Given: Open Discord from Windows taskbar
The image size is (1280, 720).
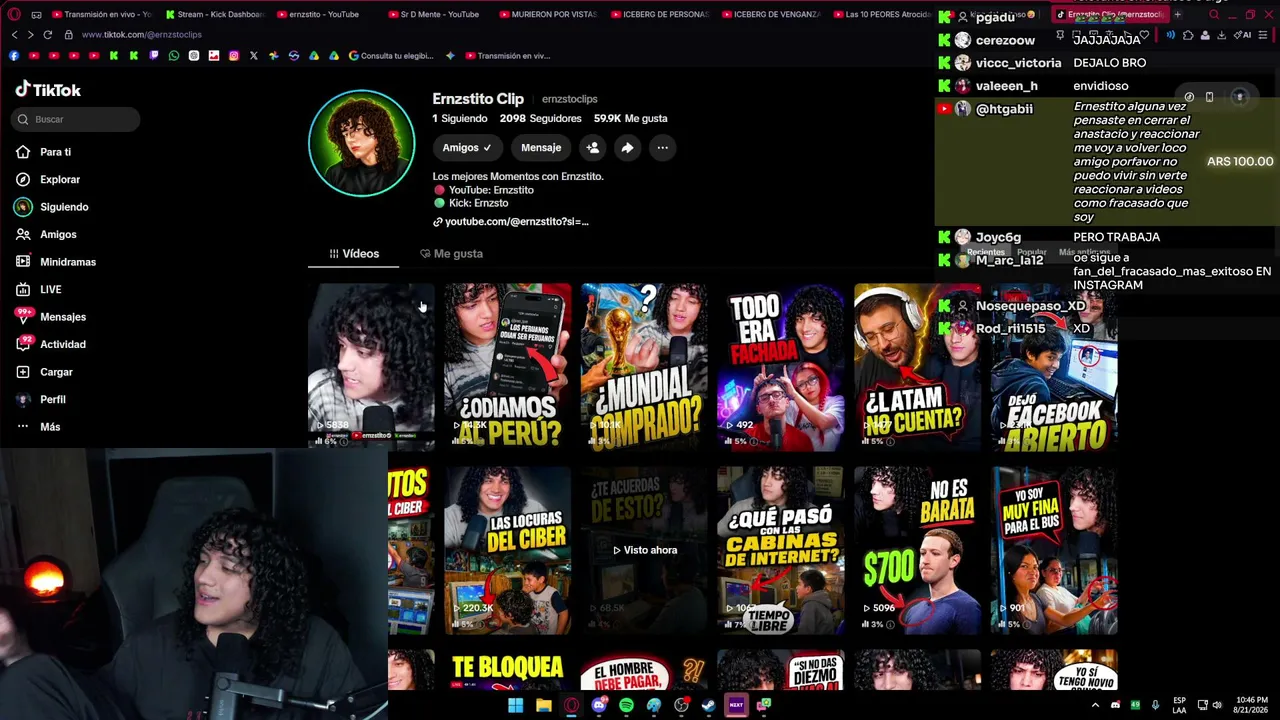Looking at the screenshot, I should pos(599,705).
